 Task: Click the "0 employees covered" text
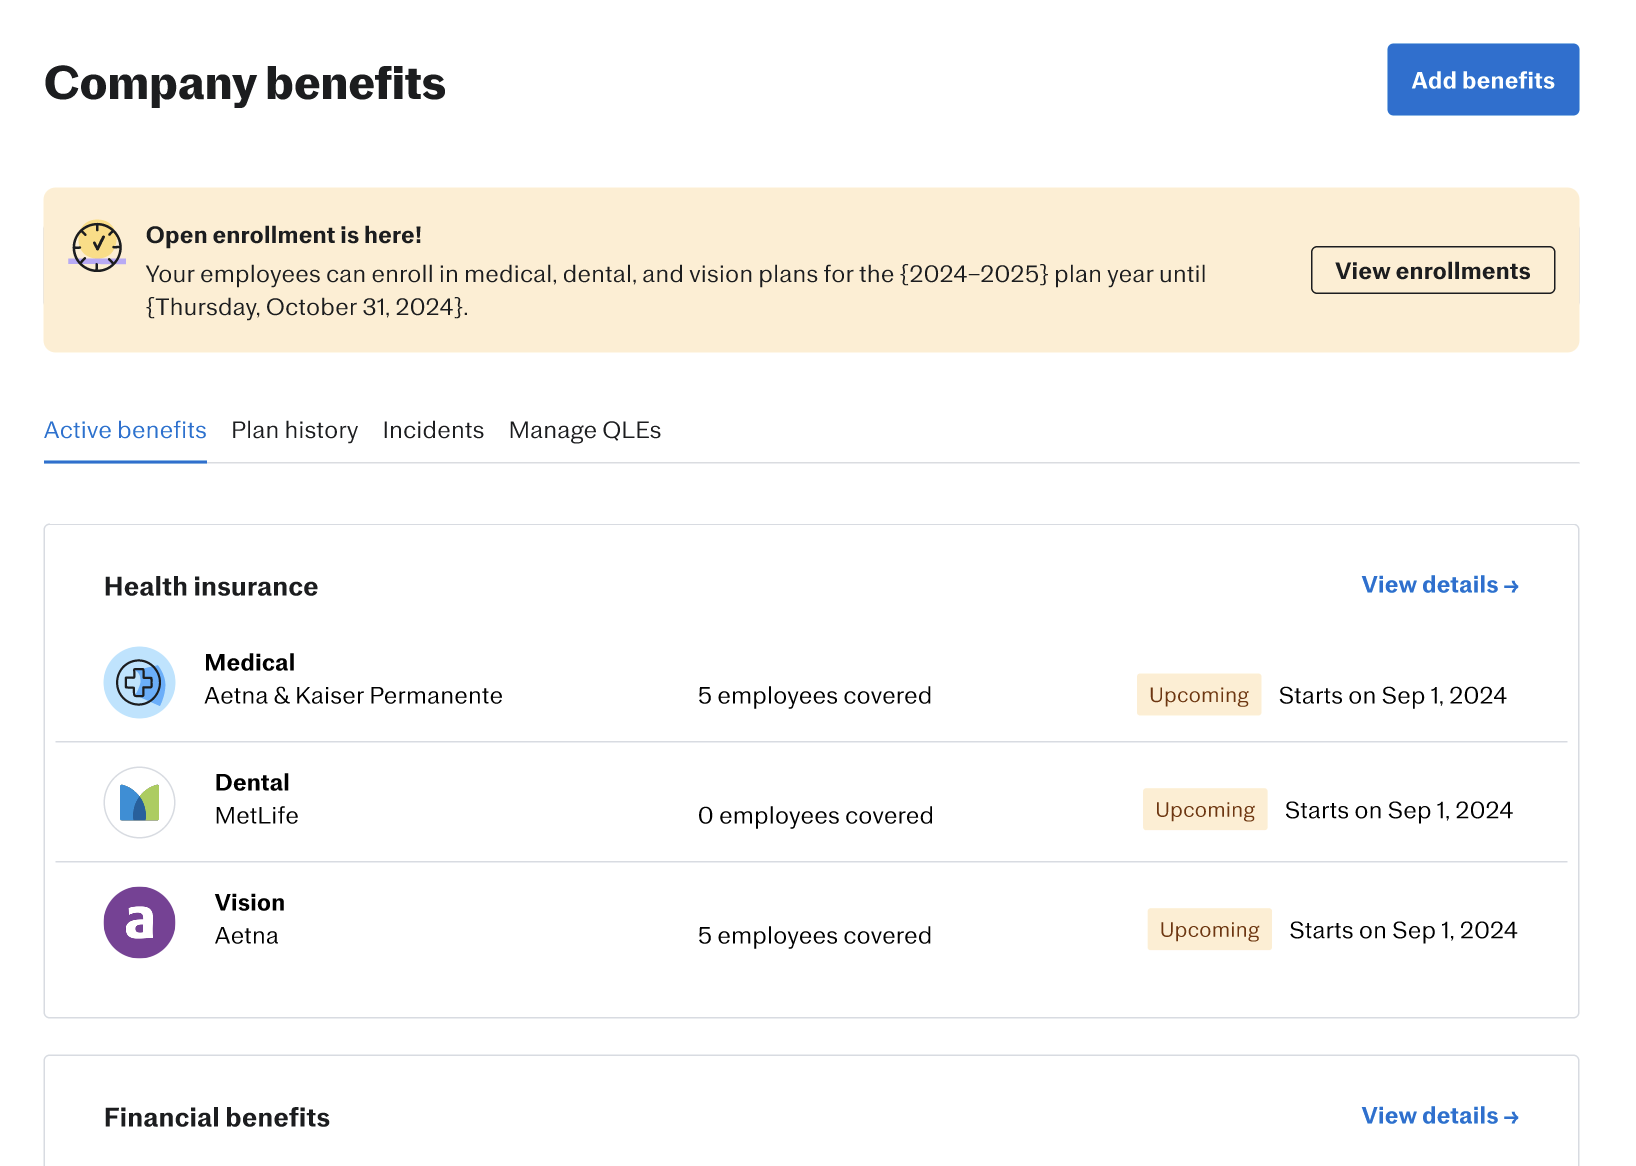[815, 816]
